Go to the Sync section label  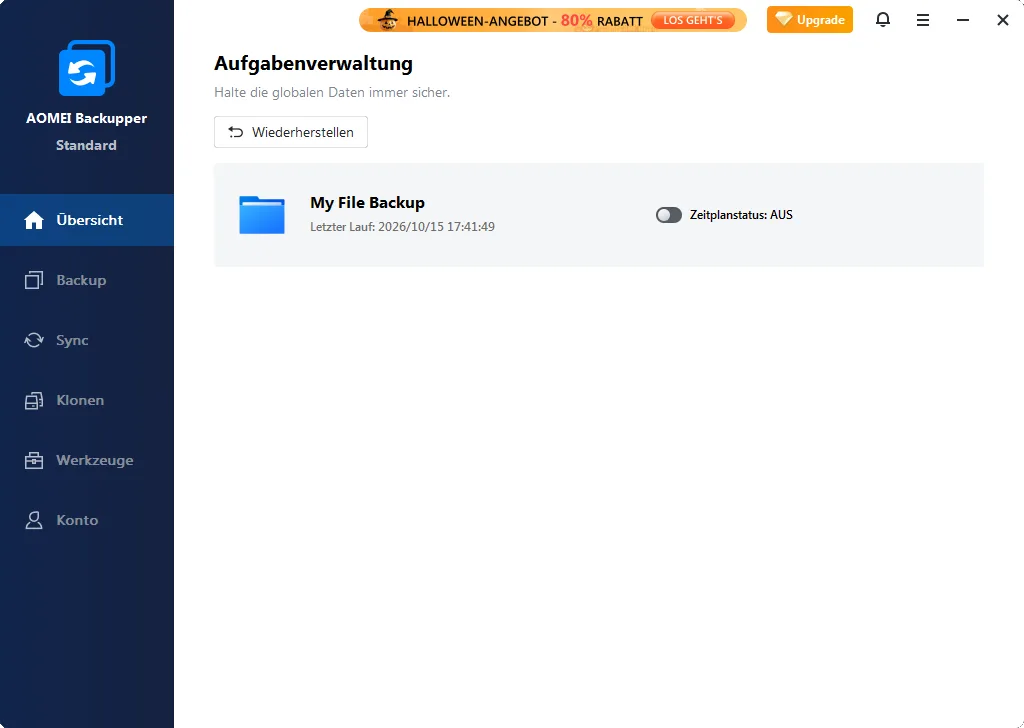point(72,340)
